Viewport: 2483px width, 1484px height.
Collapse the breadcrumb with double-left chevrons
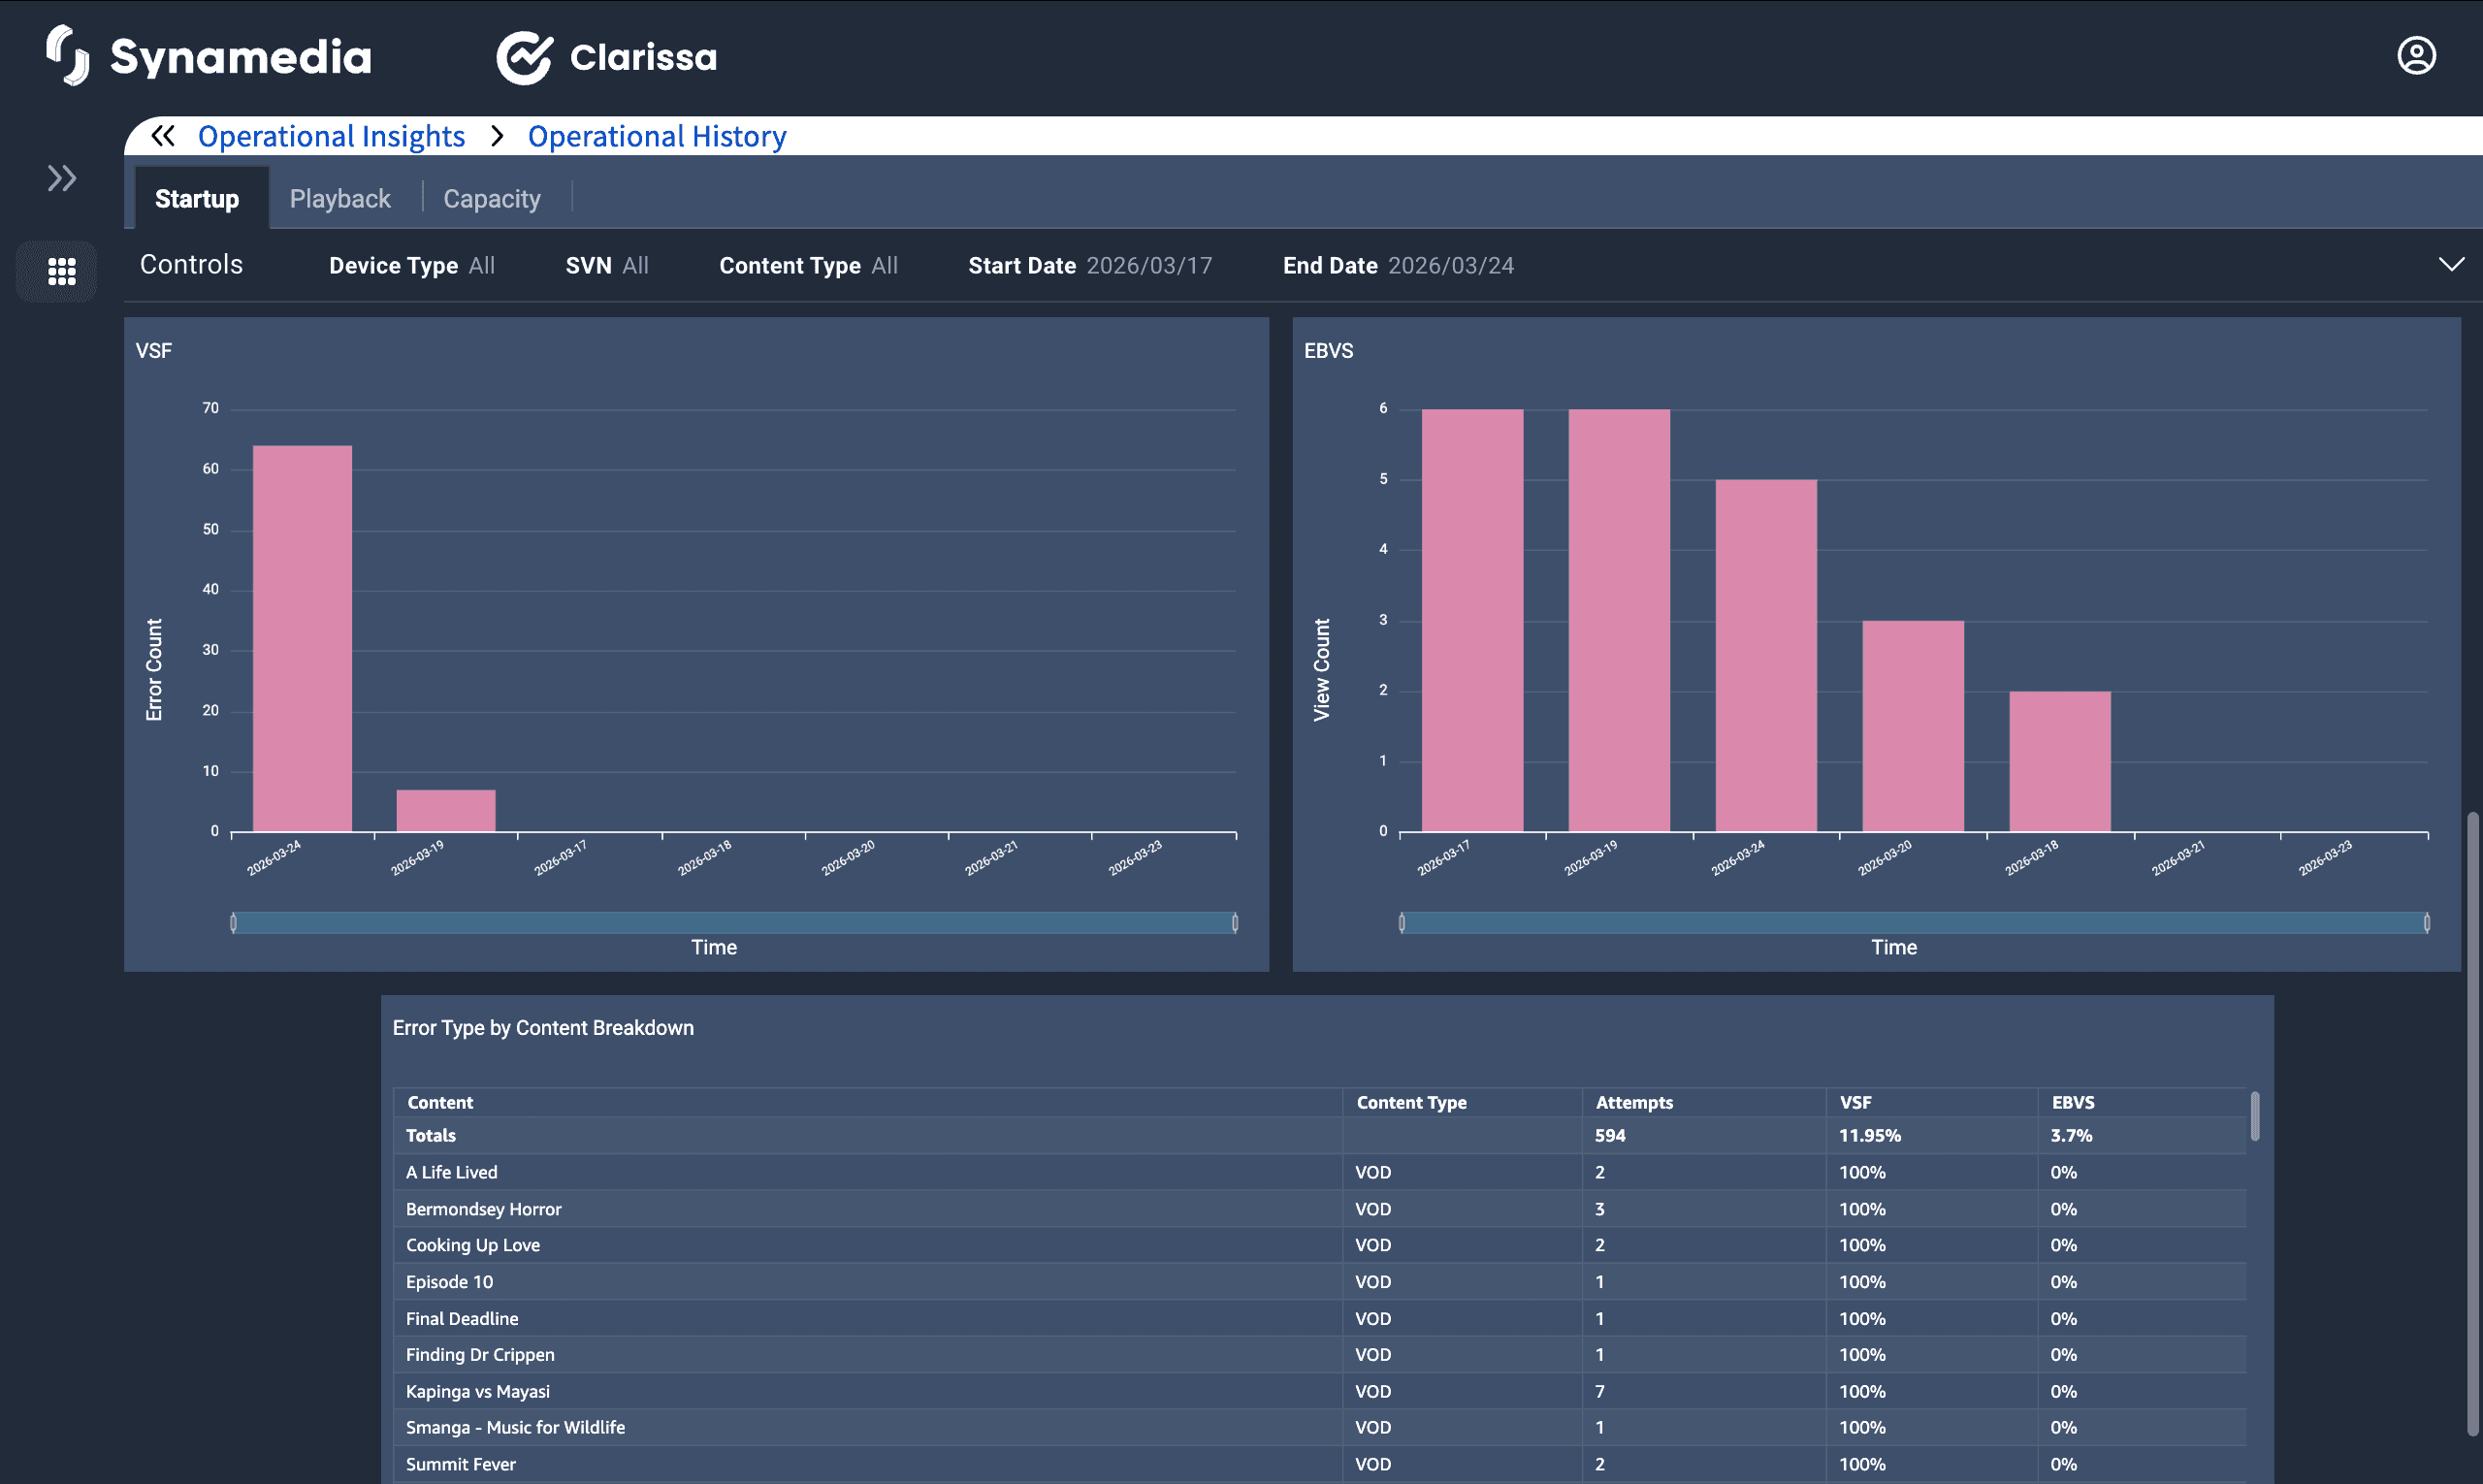click(x=163, y=135)
